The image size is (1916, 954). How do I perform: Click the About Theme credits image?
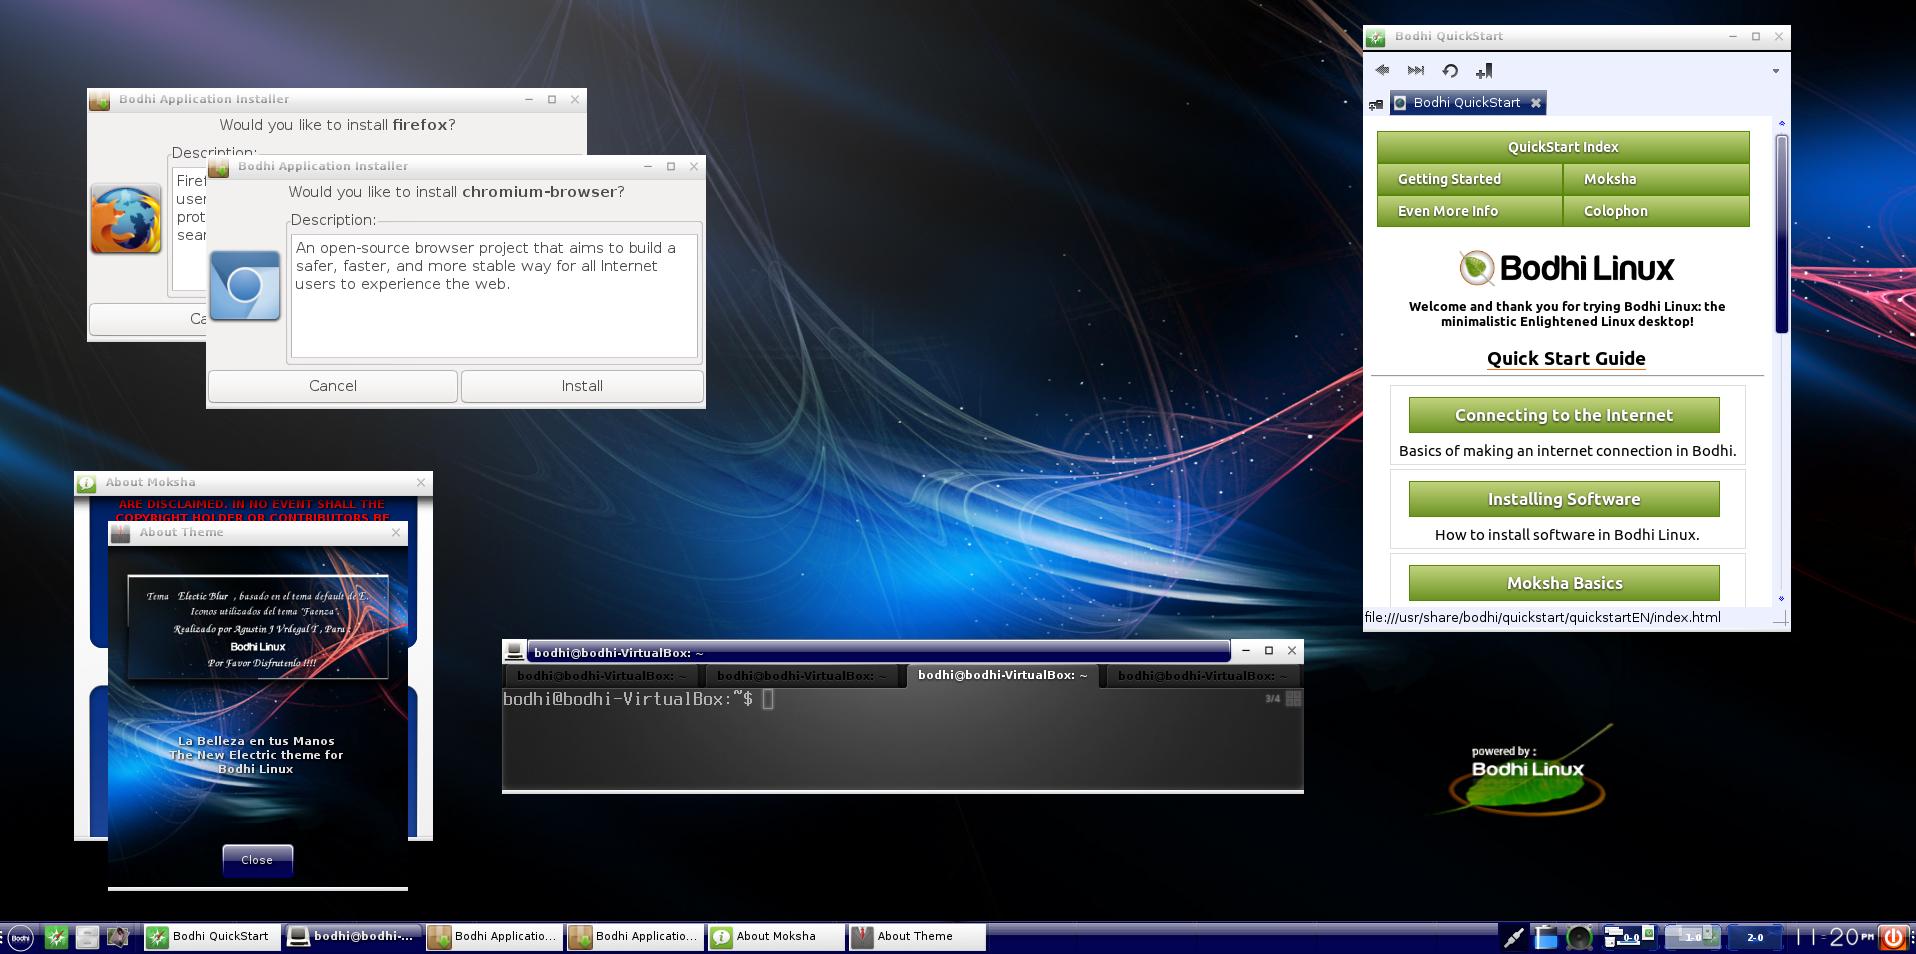click(x=258, y=627)
